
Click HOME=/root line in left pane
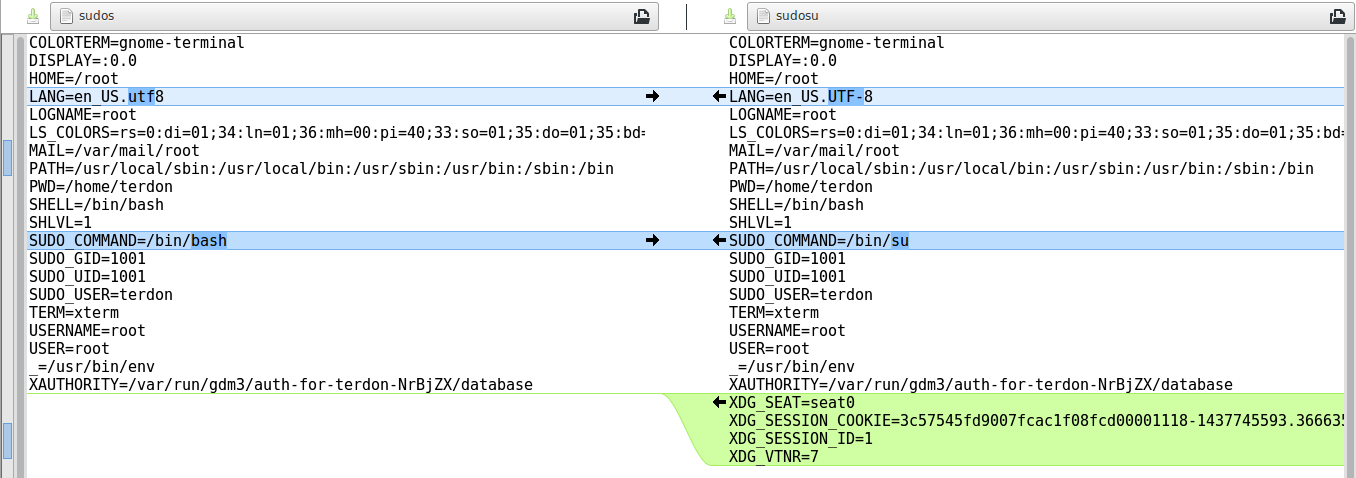tap(74, 79)
